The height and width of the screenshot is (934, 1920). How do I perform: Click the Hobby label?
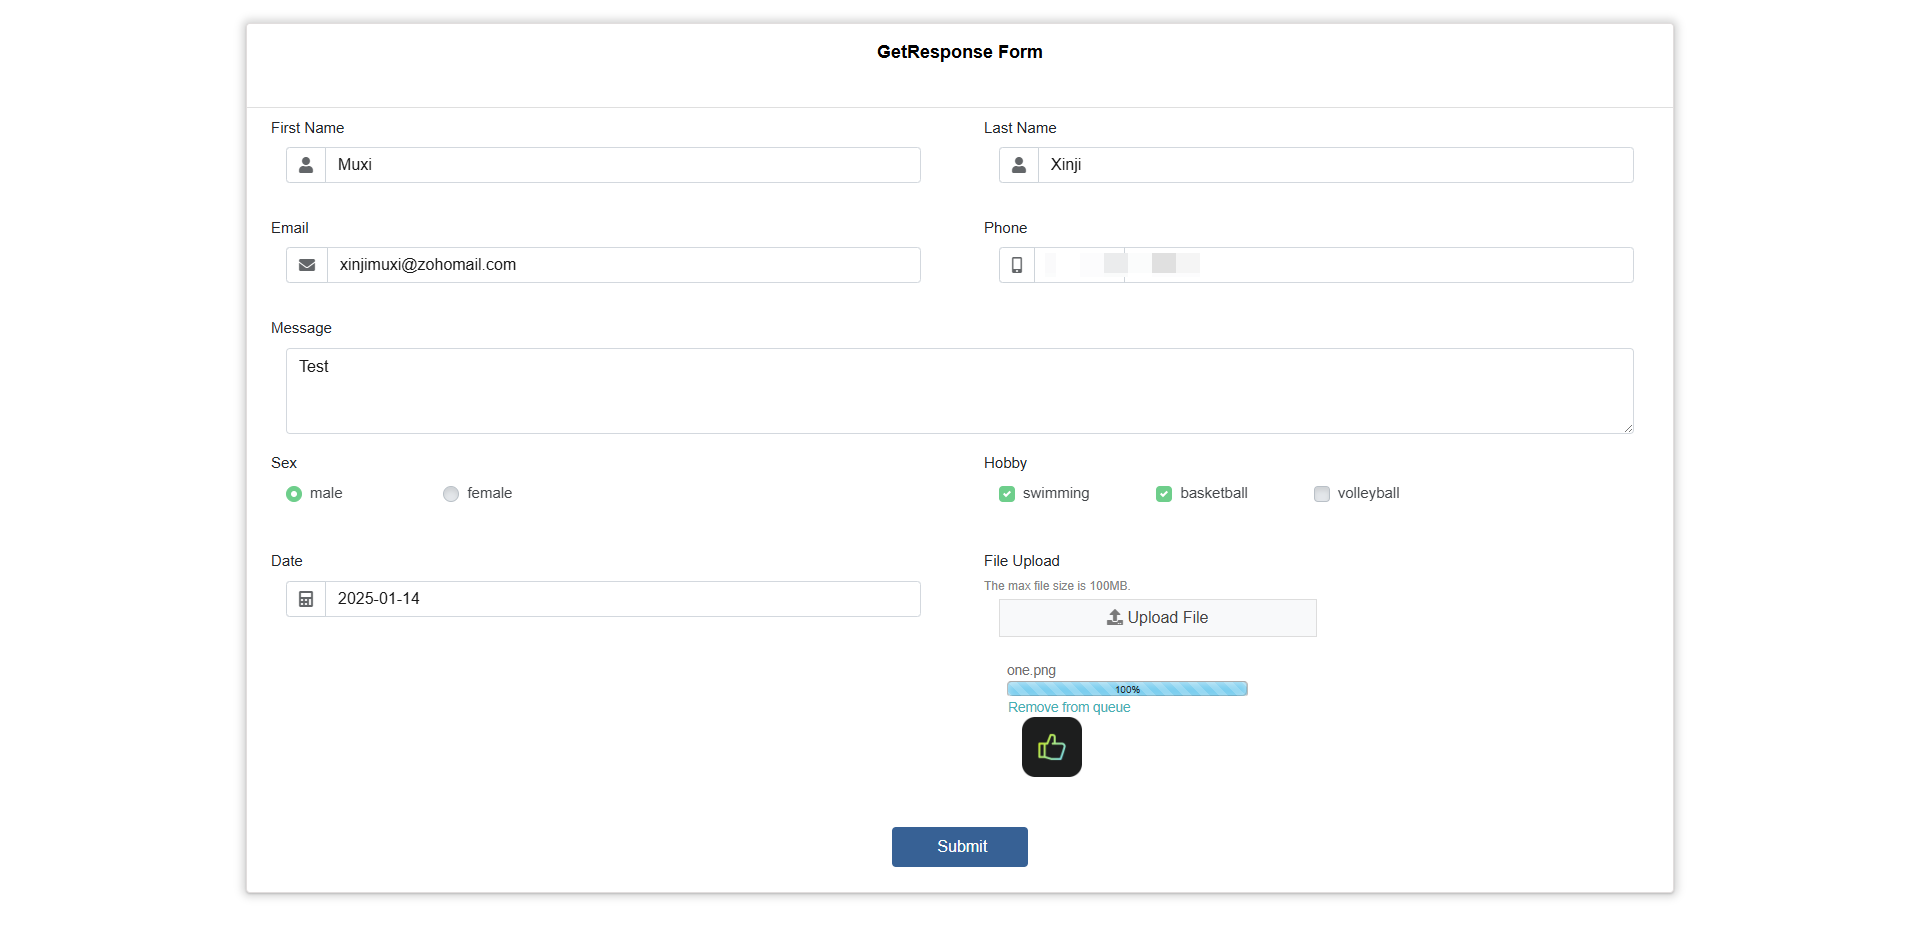(1005, 463)
